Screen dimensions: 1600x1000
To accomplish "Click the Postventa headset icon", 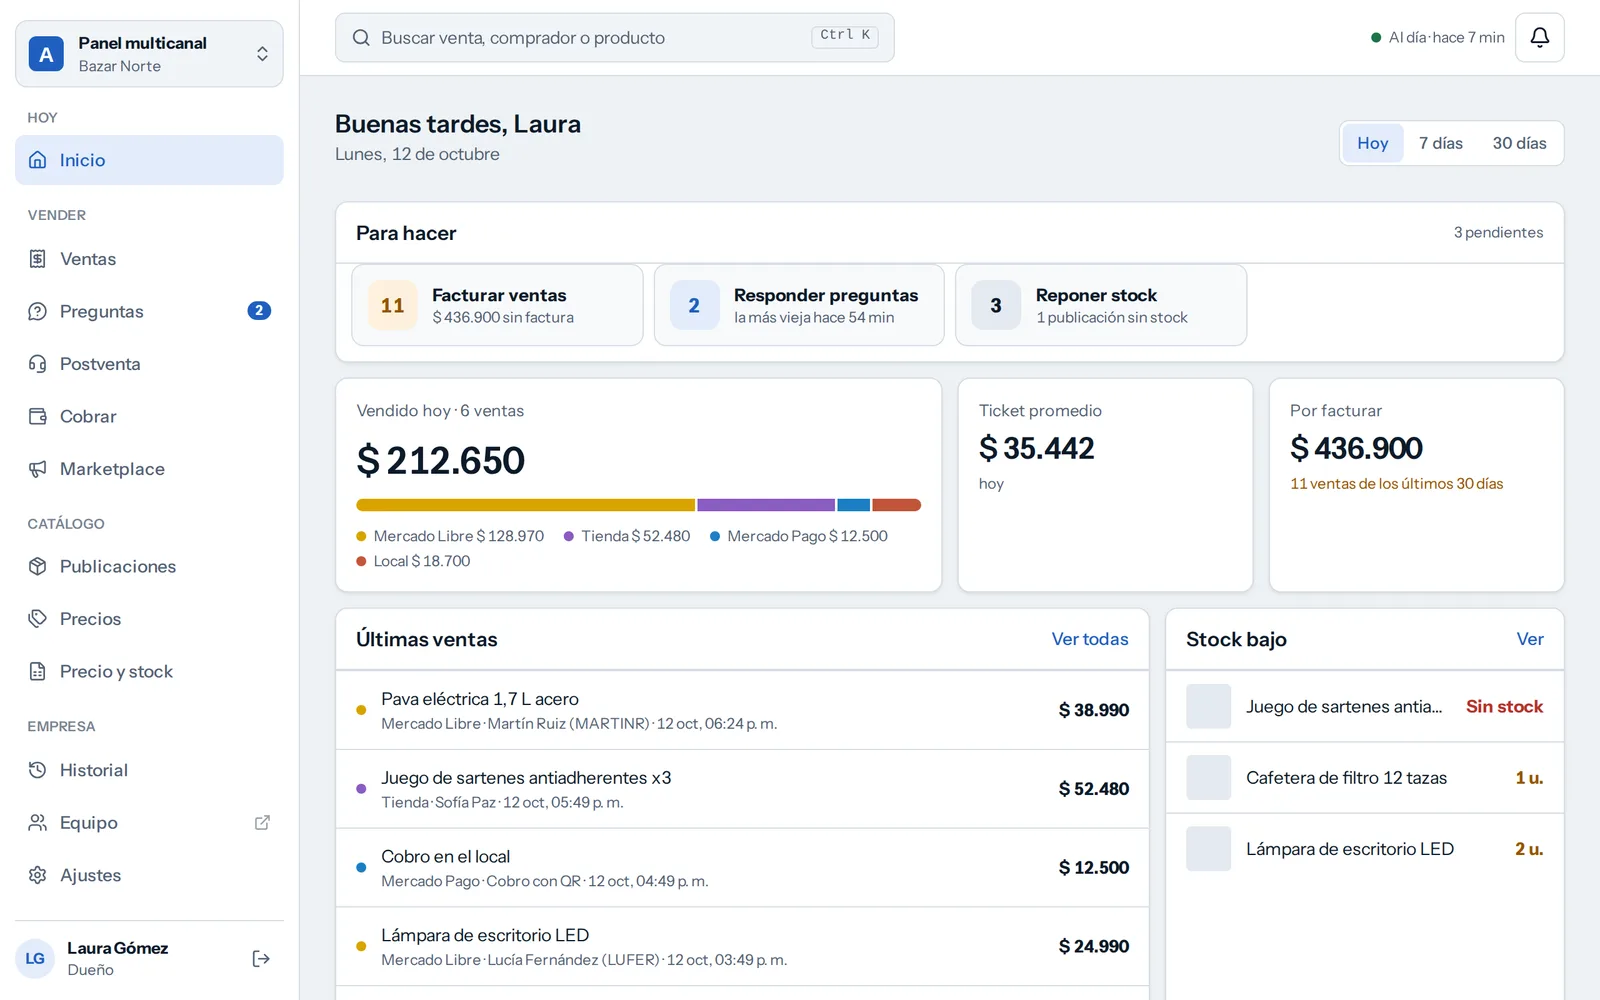I will [38, 364].
